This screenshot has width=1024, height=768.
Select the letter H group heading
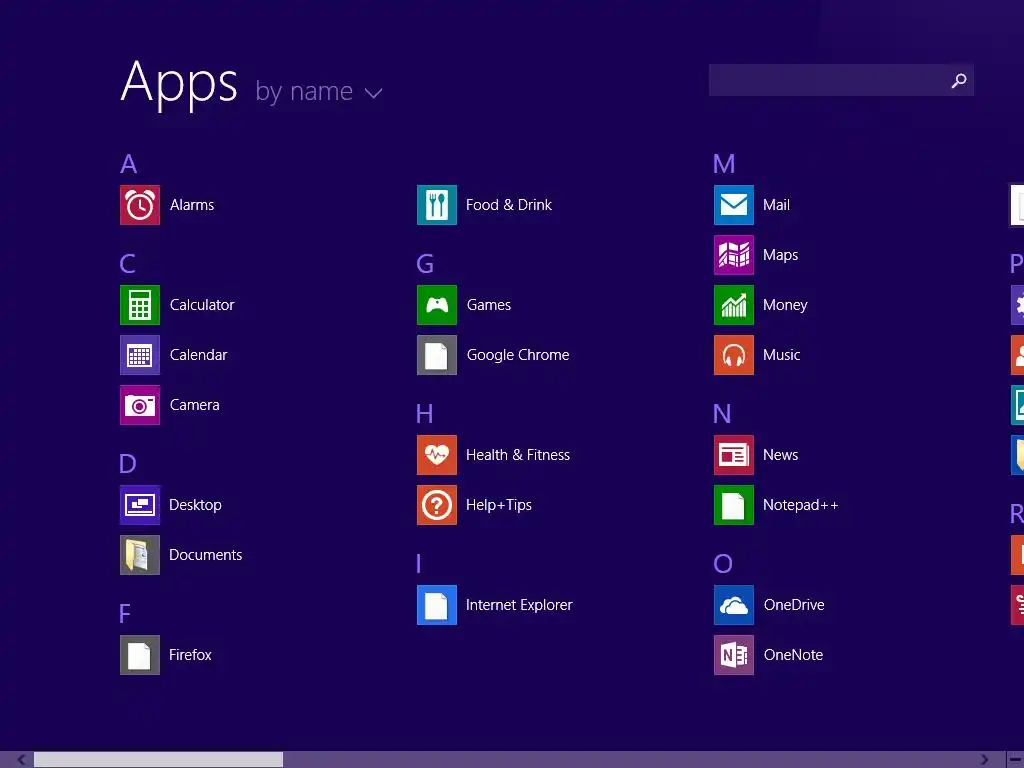click(x=424, y=413)
